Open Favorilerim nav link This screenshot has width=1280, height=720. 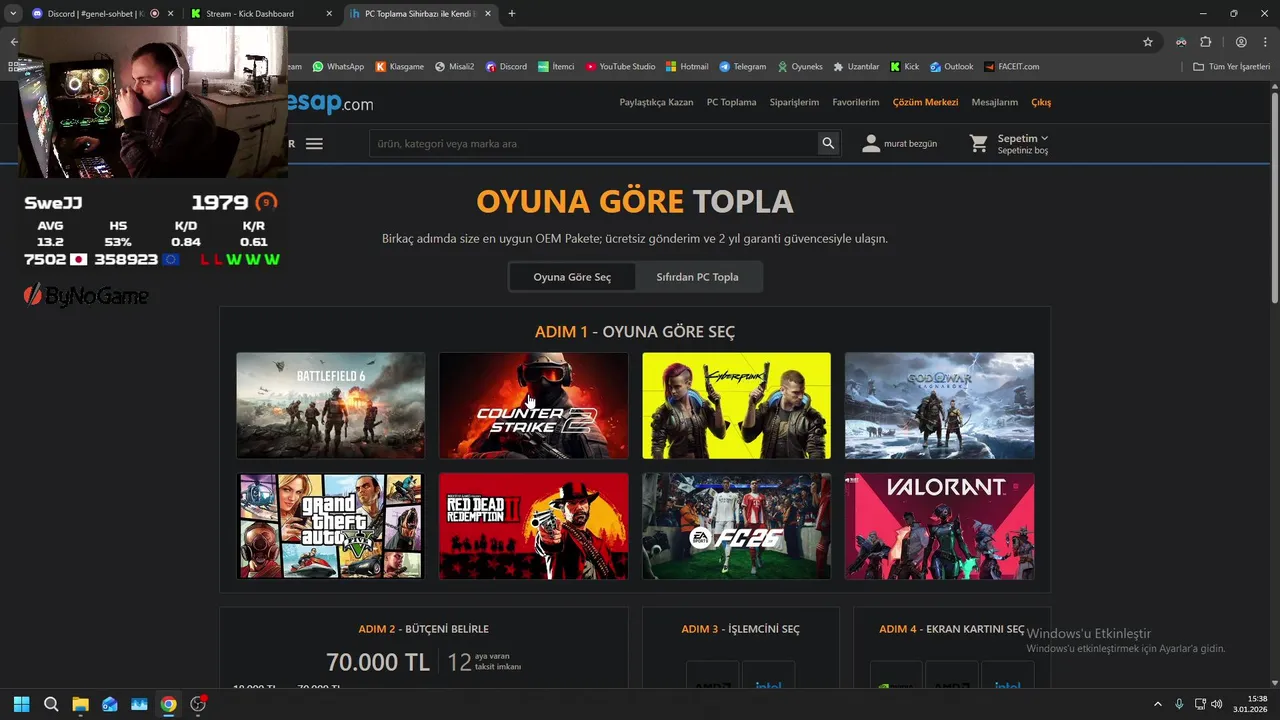point(856,102)
